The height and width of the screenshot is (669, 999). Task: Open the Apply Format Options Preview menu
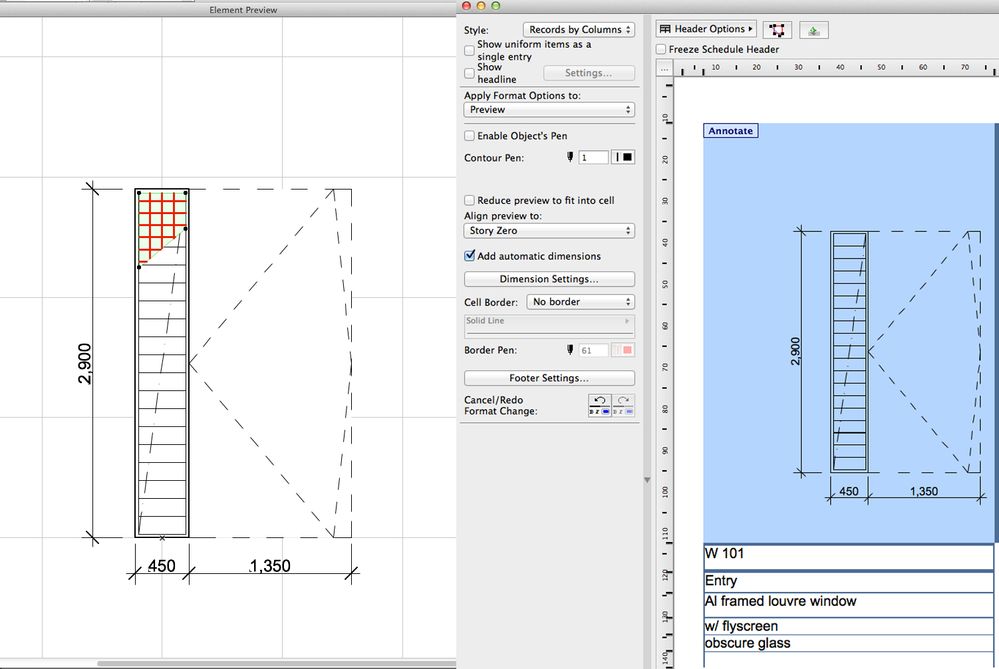549,110
